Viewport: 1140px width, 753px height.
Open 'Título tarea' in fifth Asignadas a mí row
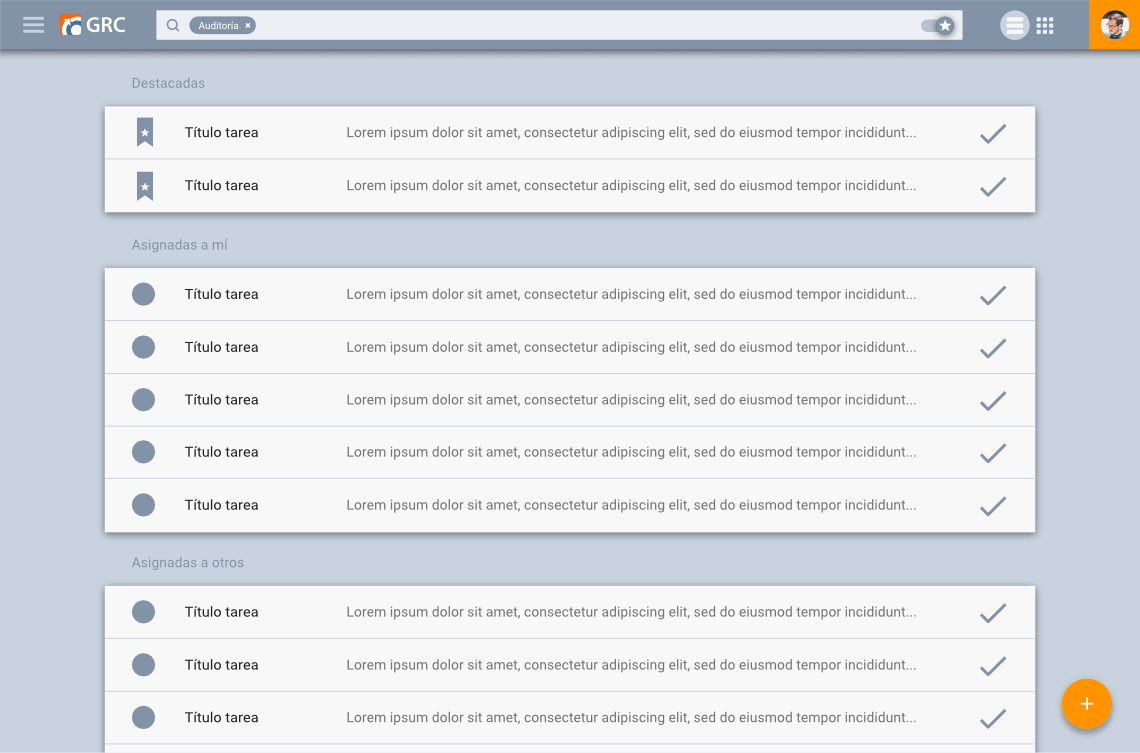221,504
